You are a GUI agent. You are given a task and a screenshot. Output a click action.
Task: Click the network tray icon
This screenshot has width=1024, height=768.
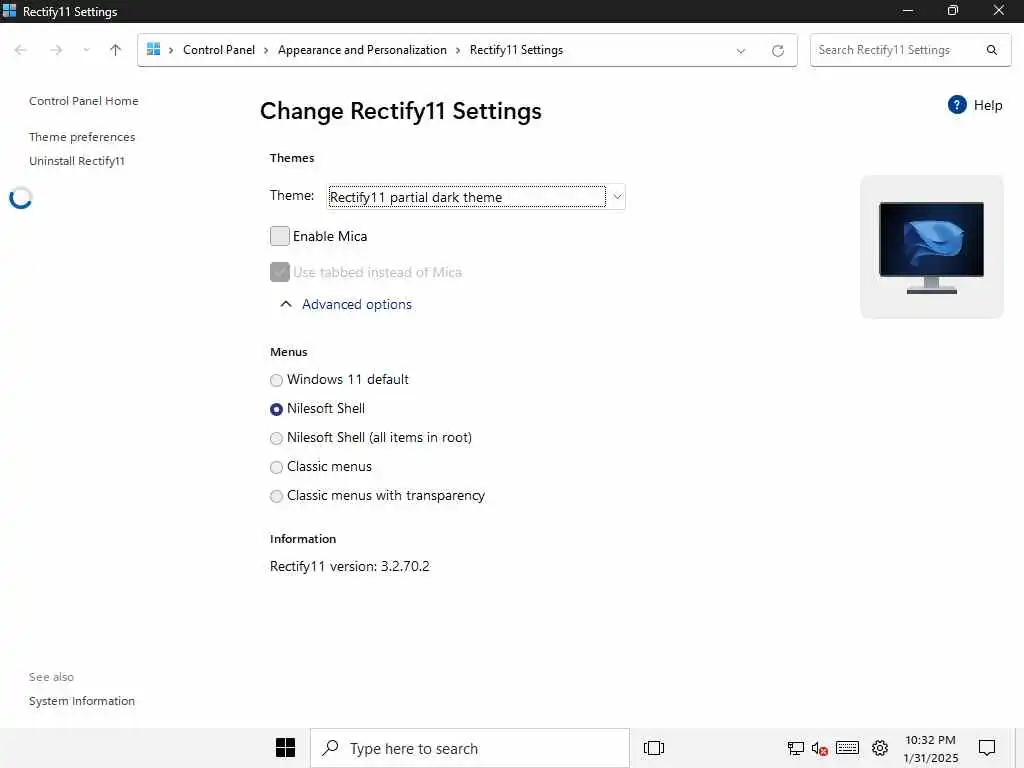(x=795, y=748)
